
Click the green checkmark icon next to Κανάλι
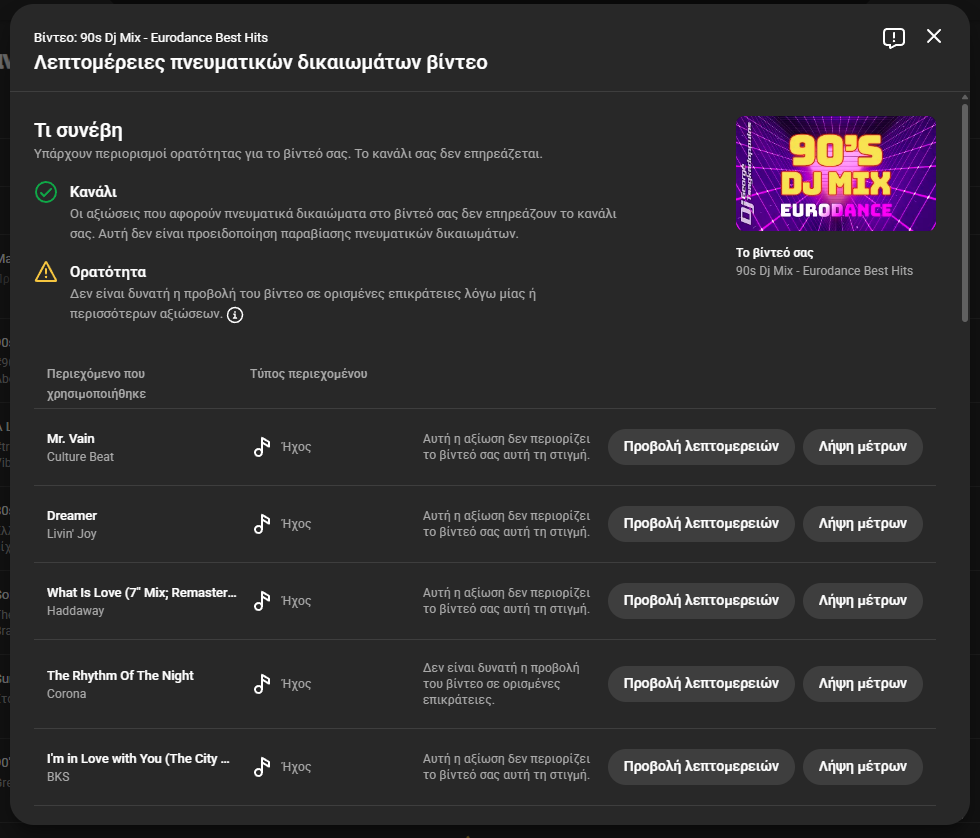(46, 192)
